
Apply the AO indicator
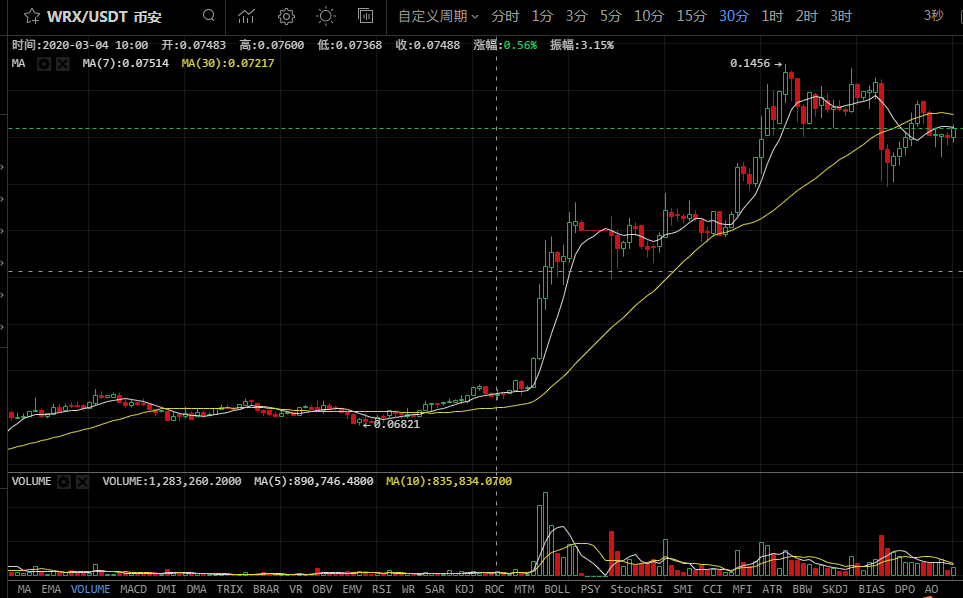[931, 589]
